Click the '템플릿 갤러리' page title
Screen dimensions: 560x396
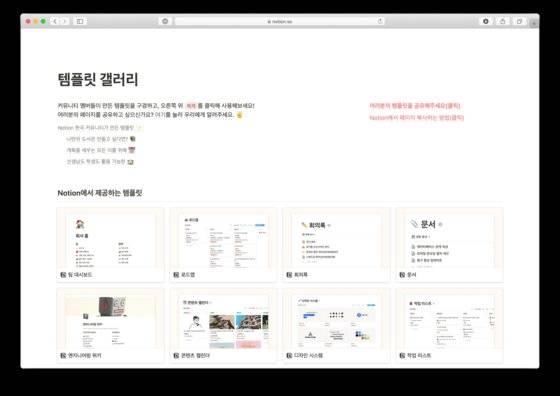[98, 79]
